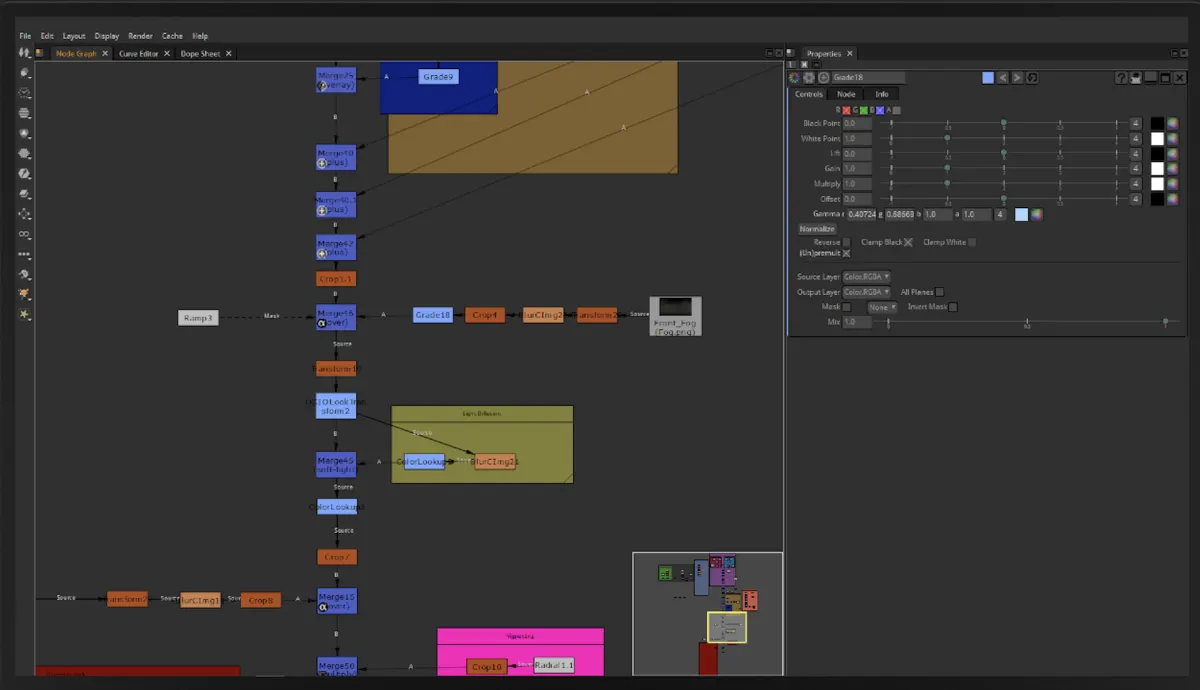
Task: Click the node graph navigator minimap
Action: [x=707, y=614]
